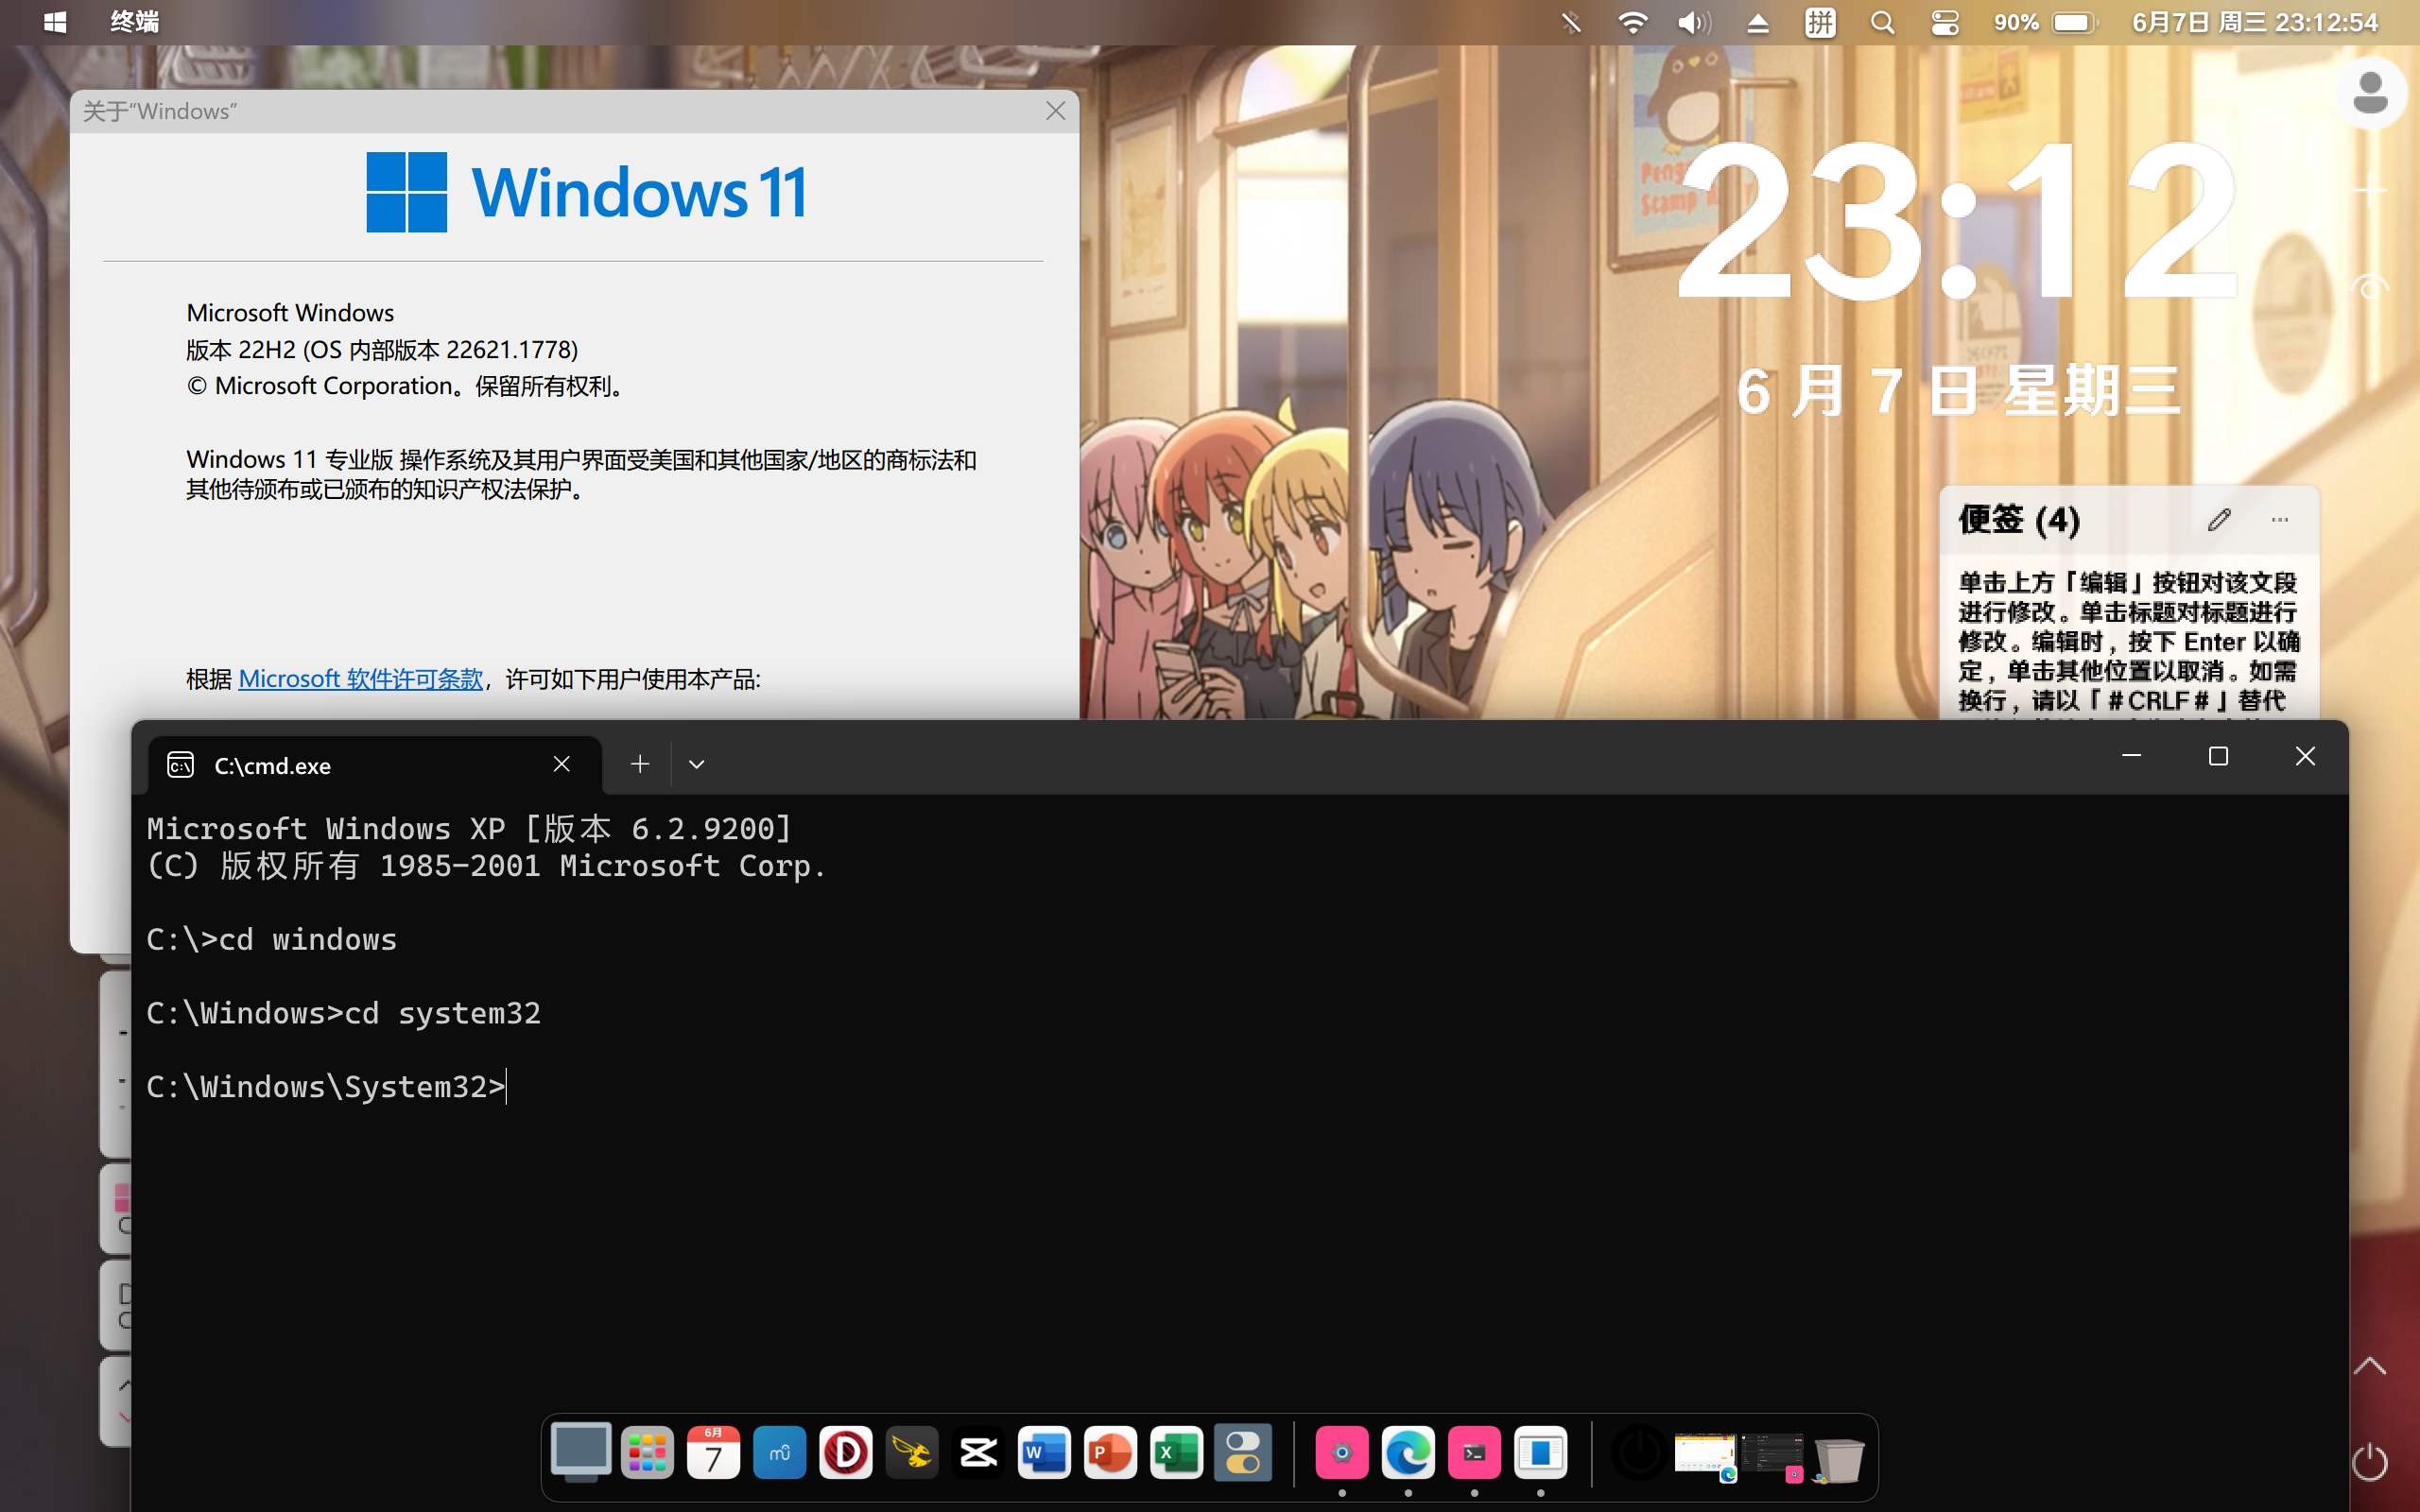
Task: Switch input method via the 拼 icon
Action: click(x=1820, y=22)
